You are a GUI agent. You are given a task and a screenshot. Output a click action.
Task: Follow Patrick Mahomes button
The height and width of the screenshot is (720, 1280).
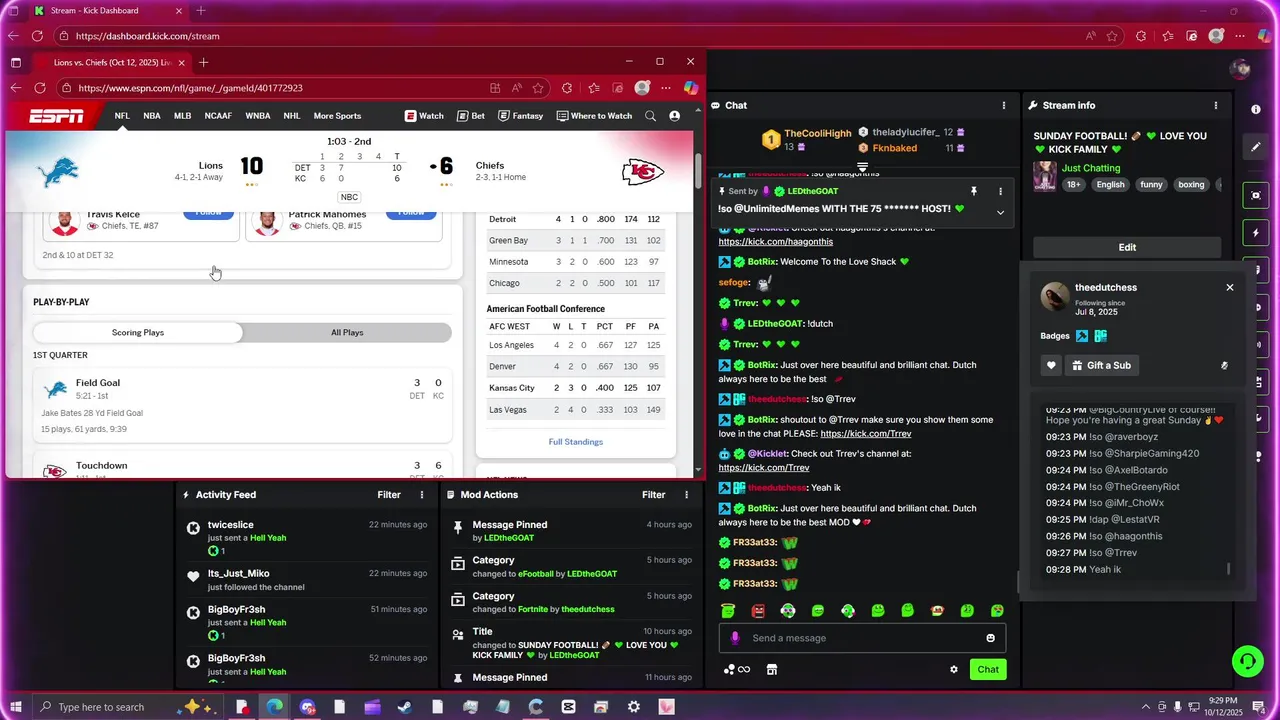tap(411, 213)
